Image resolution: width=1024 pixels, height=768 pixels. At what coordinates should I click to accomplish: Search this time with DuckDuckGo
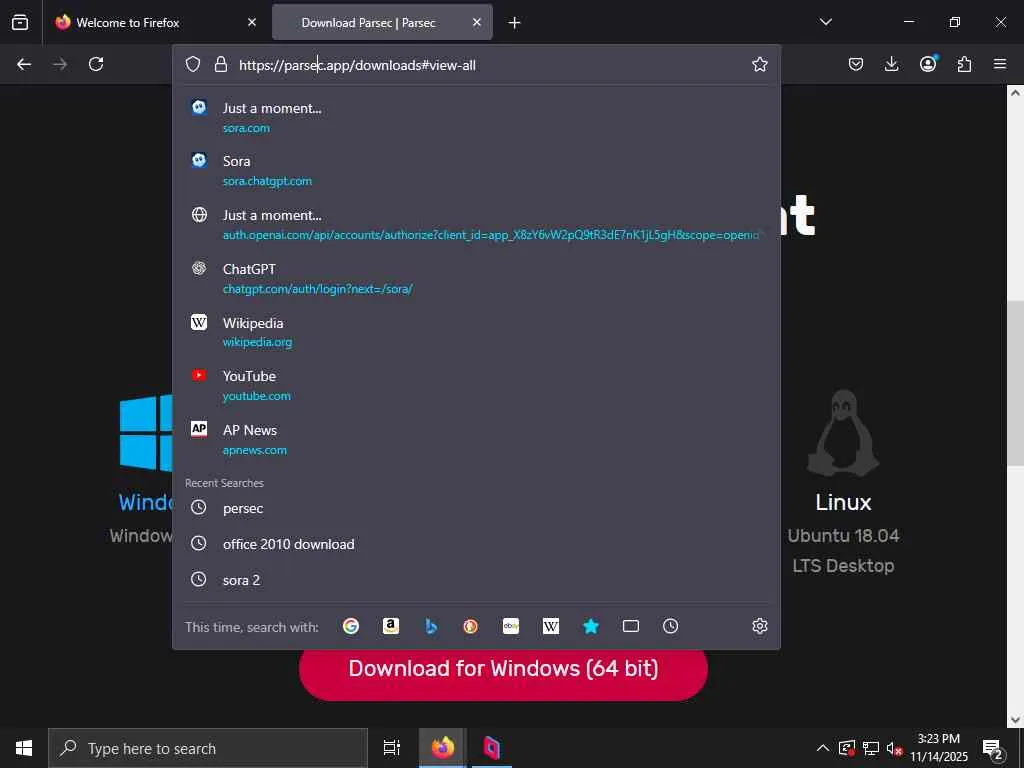(x=470, y=626)
